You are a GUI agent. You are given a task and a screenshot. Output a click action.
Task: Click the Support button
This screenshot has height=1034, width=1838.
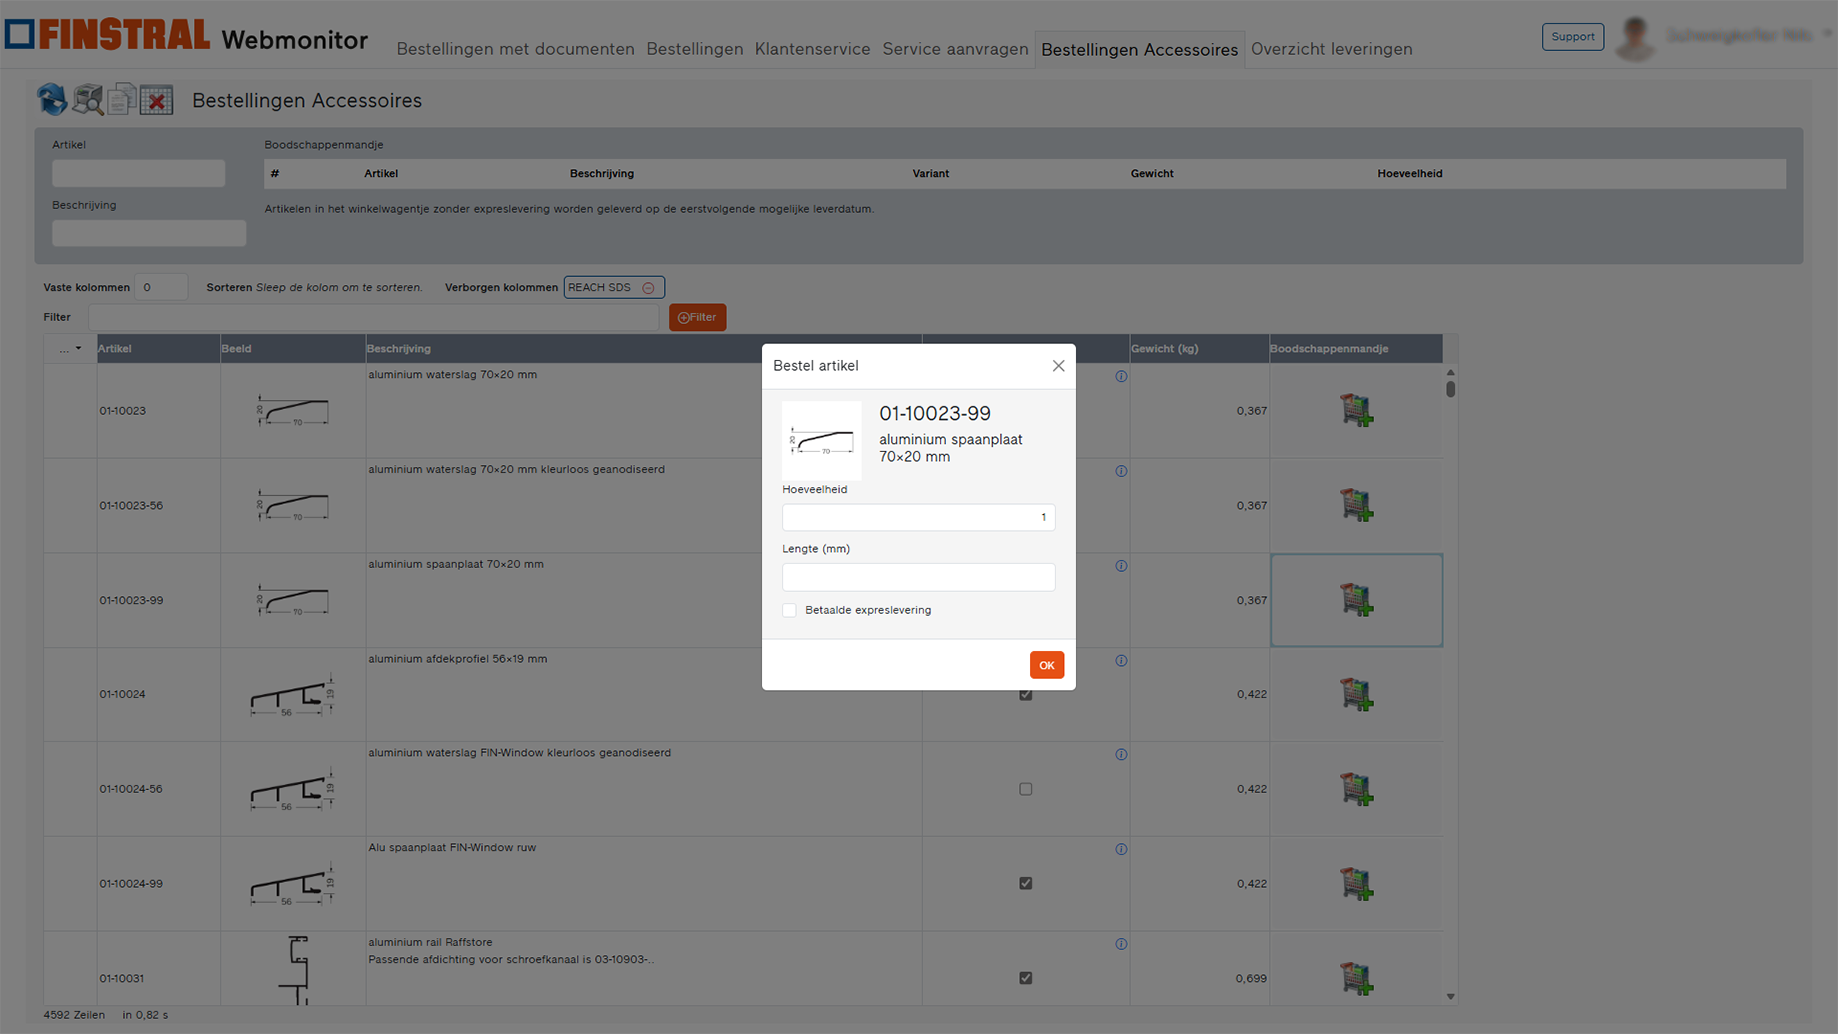coord(1573,37)
